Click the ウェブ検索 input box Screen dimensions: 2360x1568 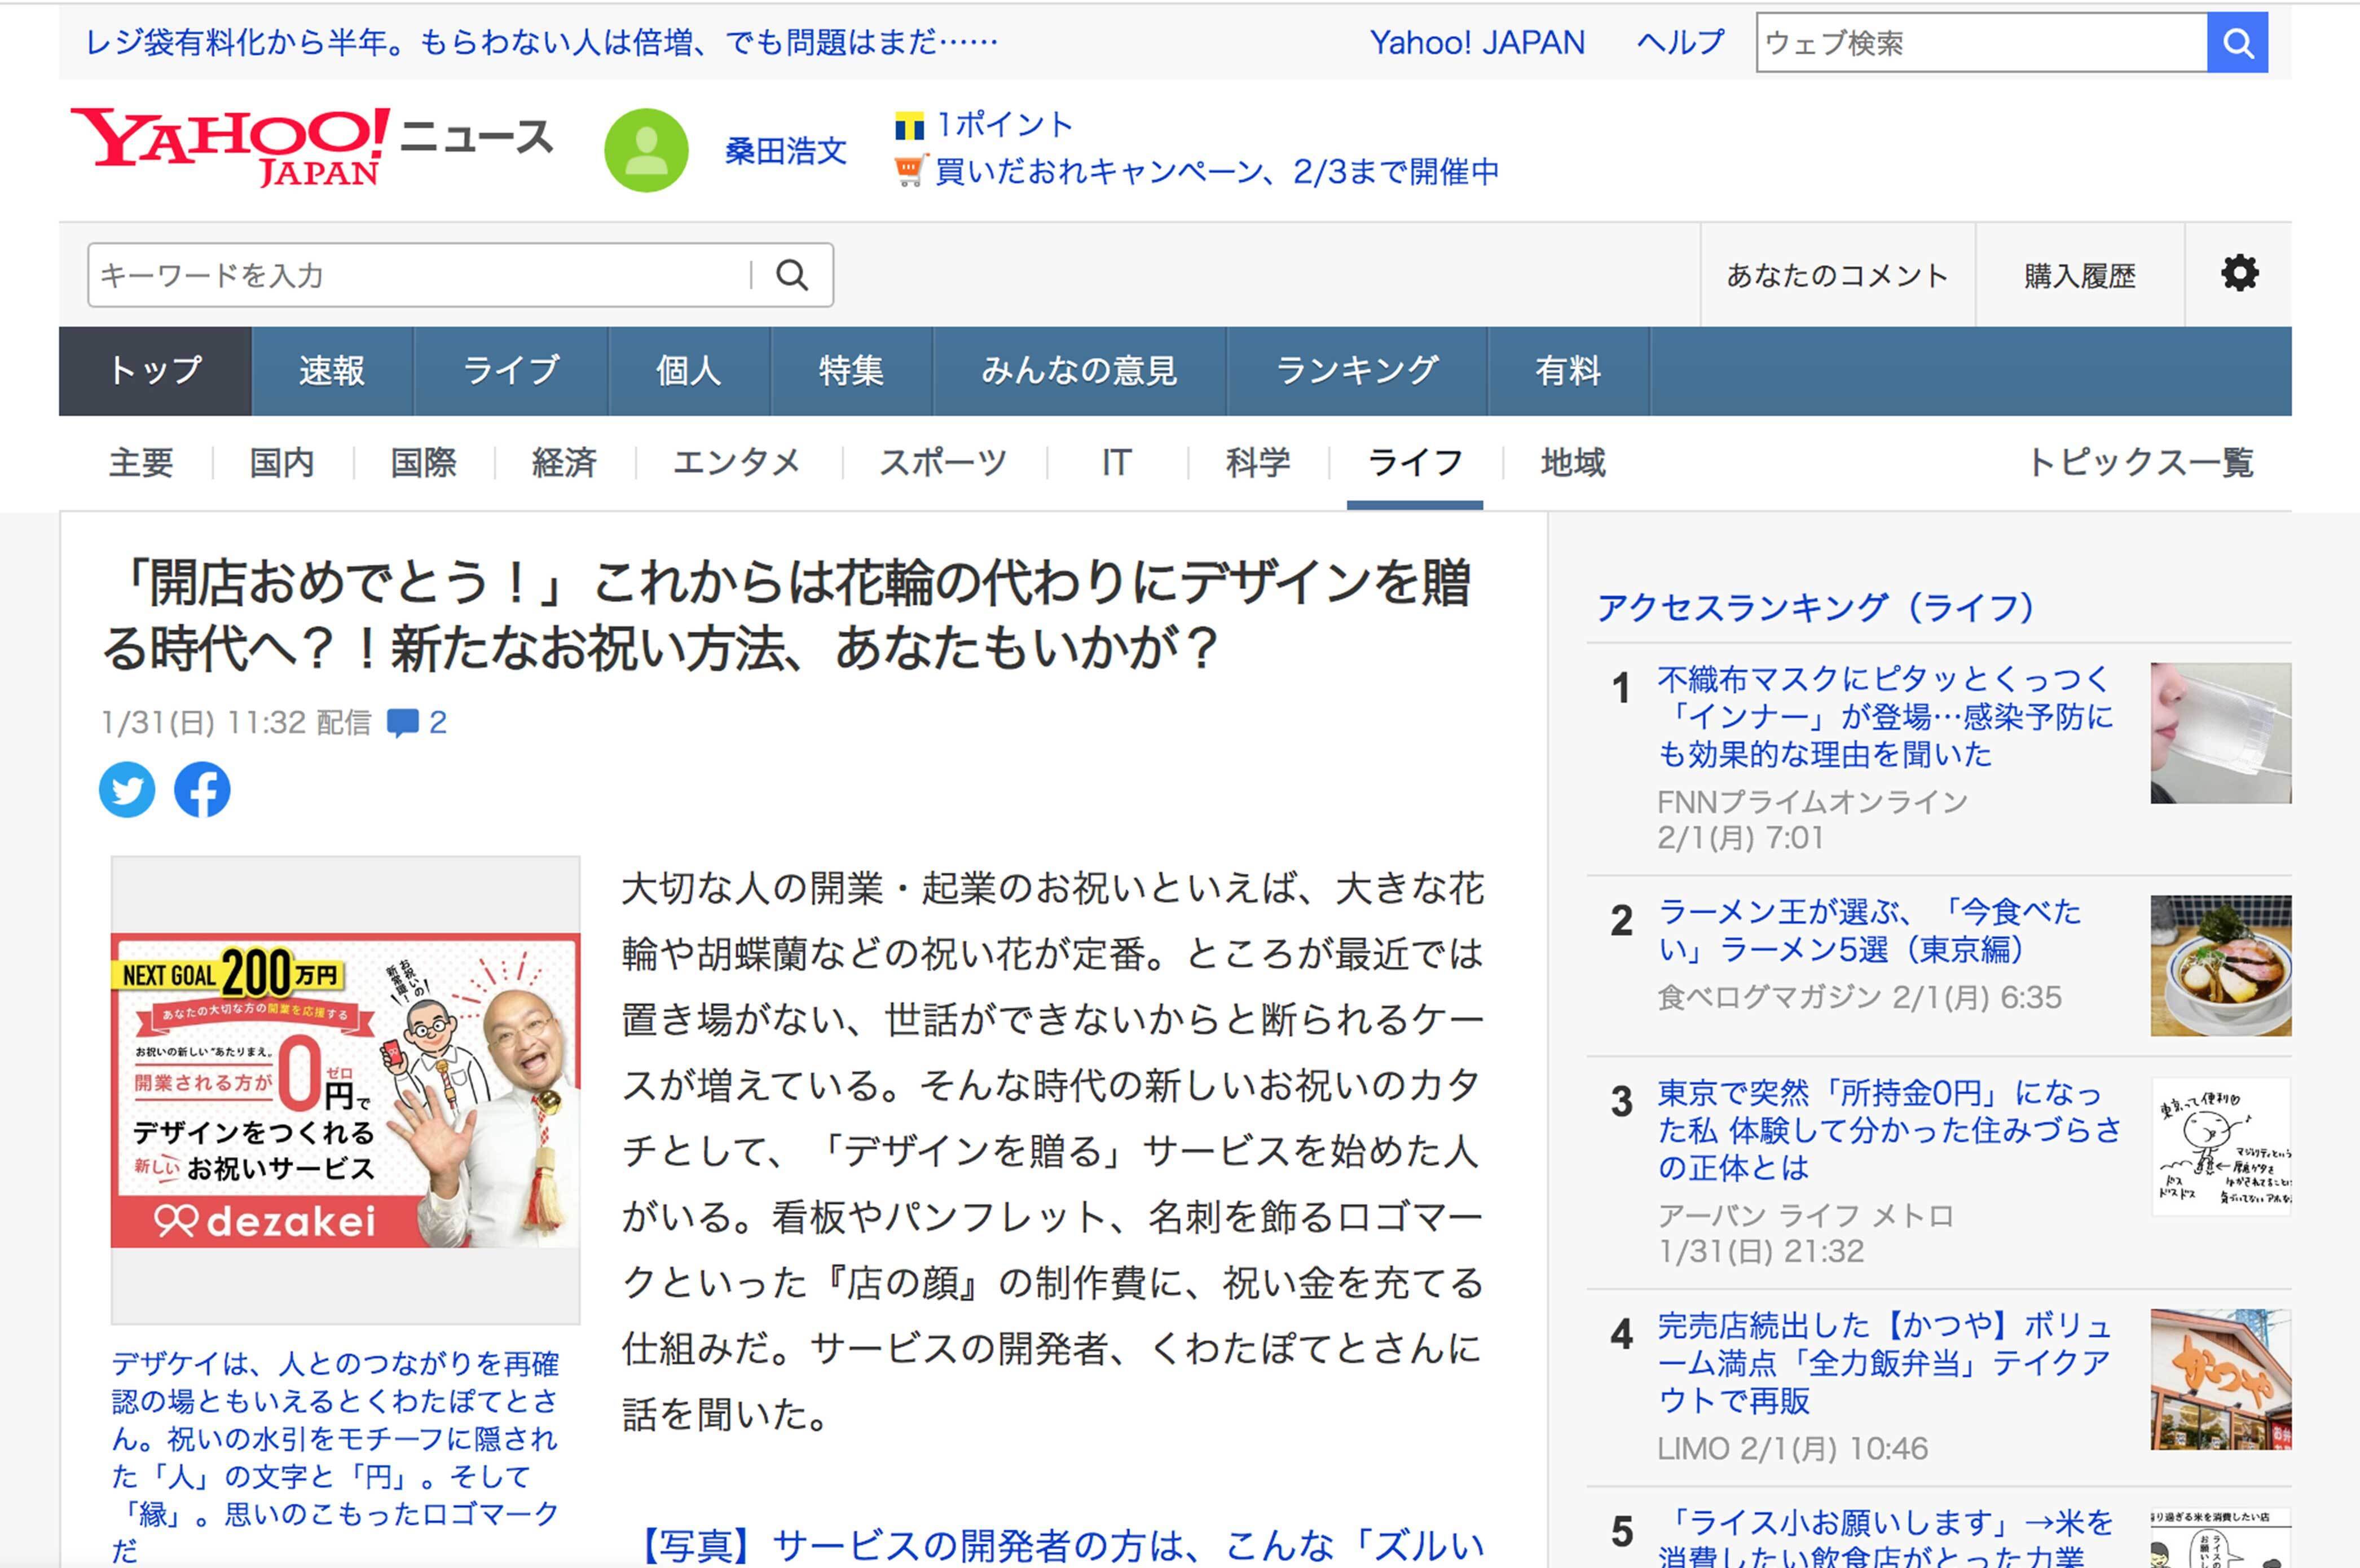click(x=1980, y=43)
